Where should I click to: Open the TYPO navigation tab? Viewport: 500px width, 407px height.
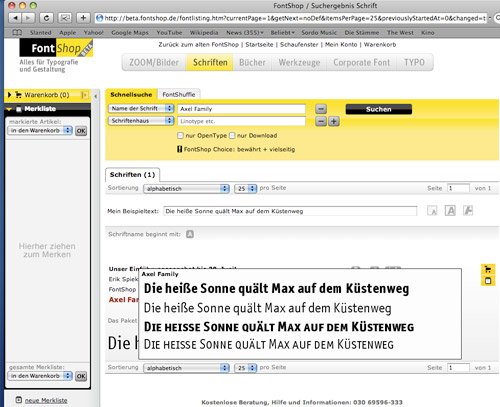coord(414,63)
